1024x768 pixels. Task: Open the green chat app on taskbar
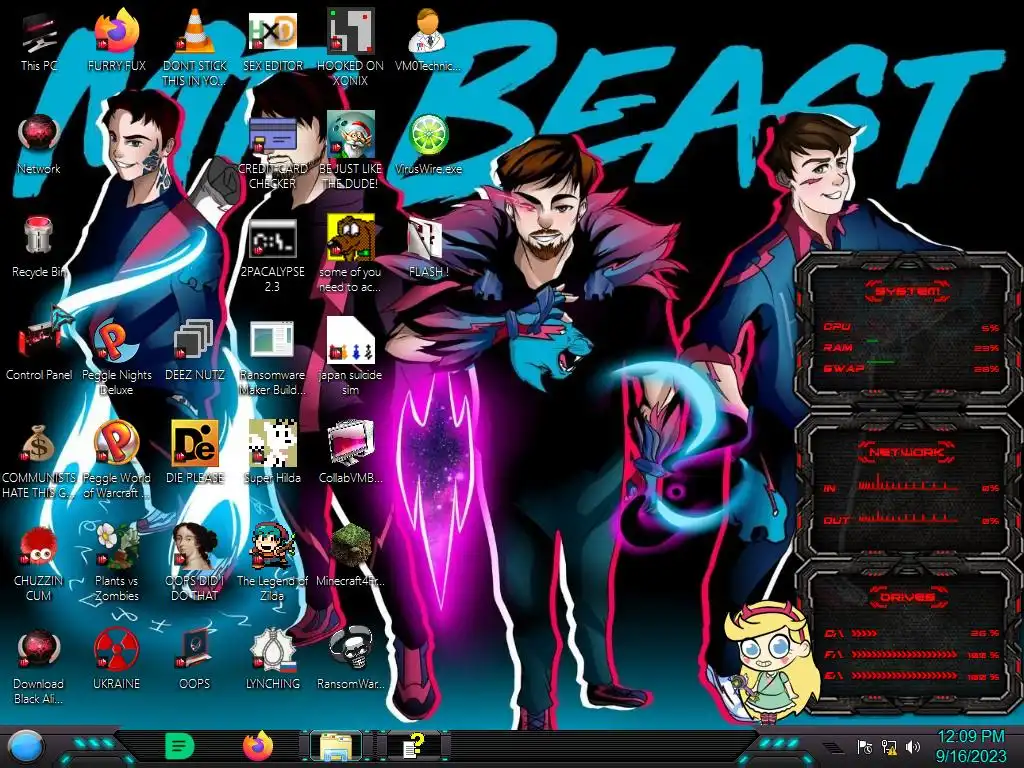(180, 746)
